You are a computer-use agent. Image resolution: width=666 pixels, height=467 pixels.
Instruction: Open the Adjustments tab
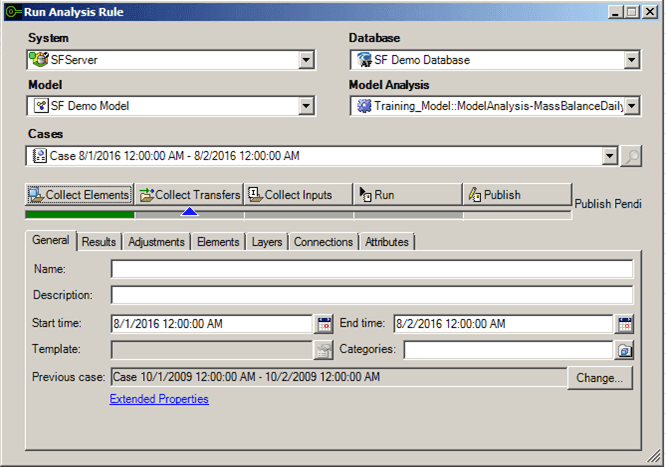(x=156, y=242)
